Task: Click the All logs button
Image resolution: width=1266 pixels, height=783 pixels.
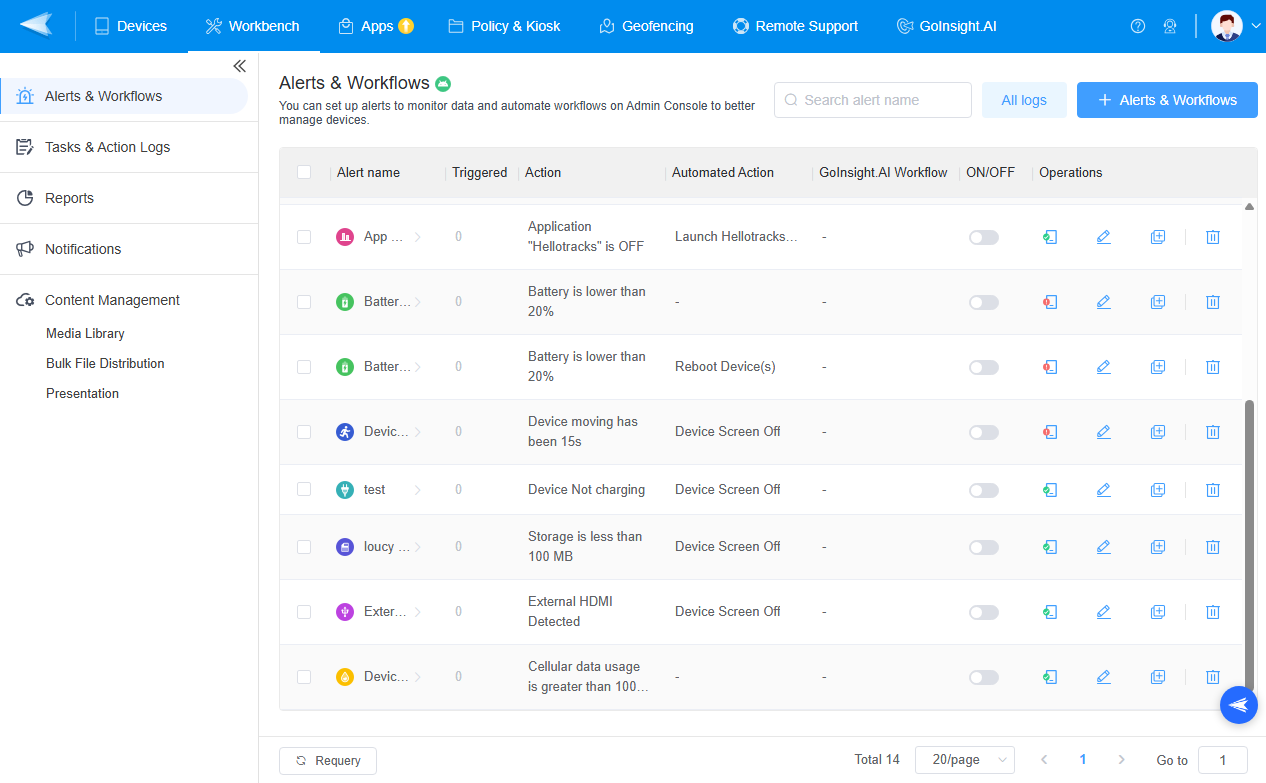Action: pos(1024,100)
